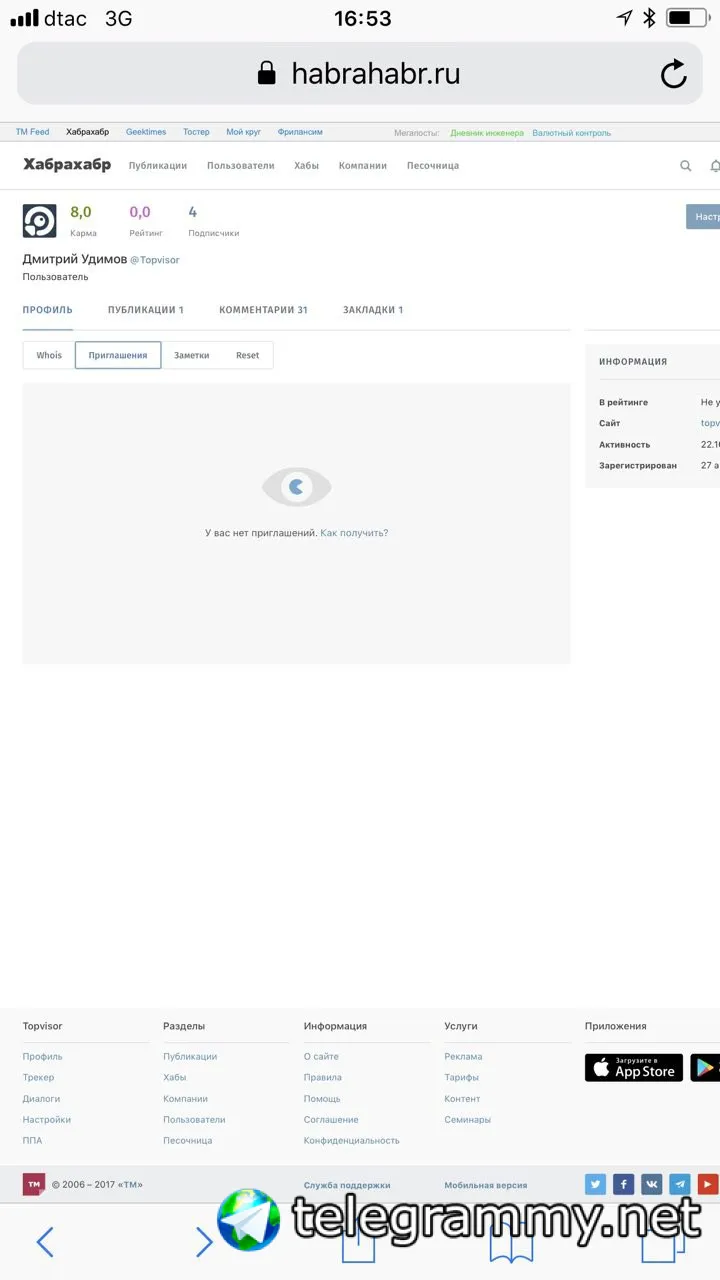Tap the Safari forward arrow

point(204,1242)
